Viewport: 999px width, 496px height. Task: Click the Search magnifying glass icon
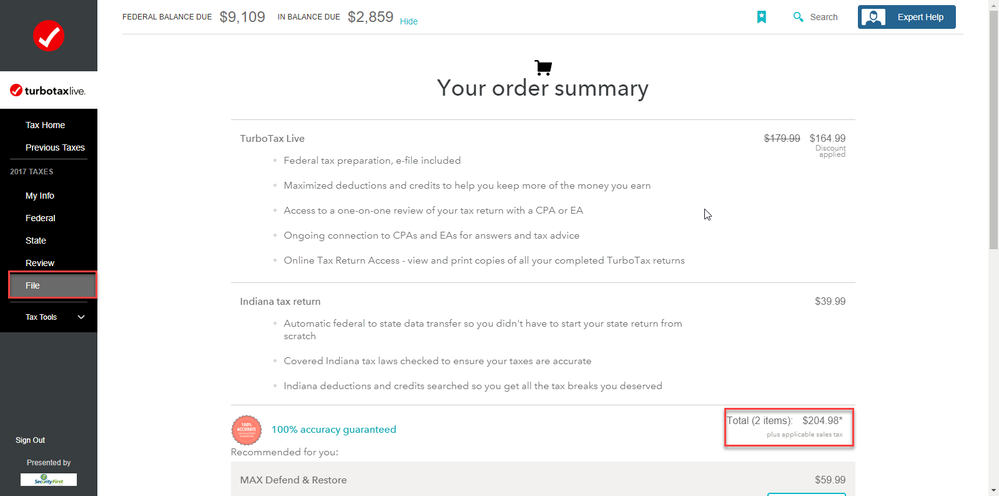click(798, 17)
